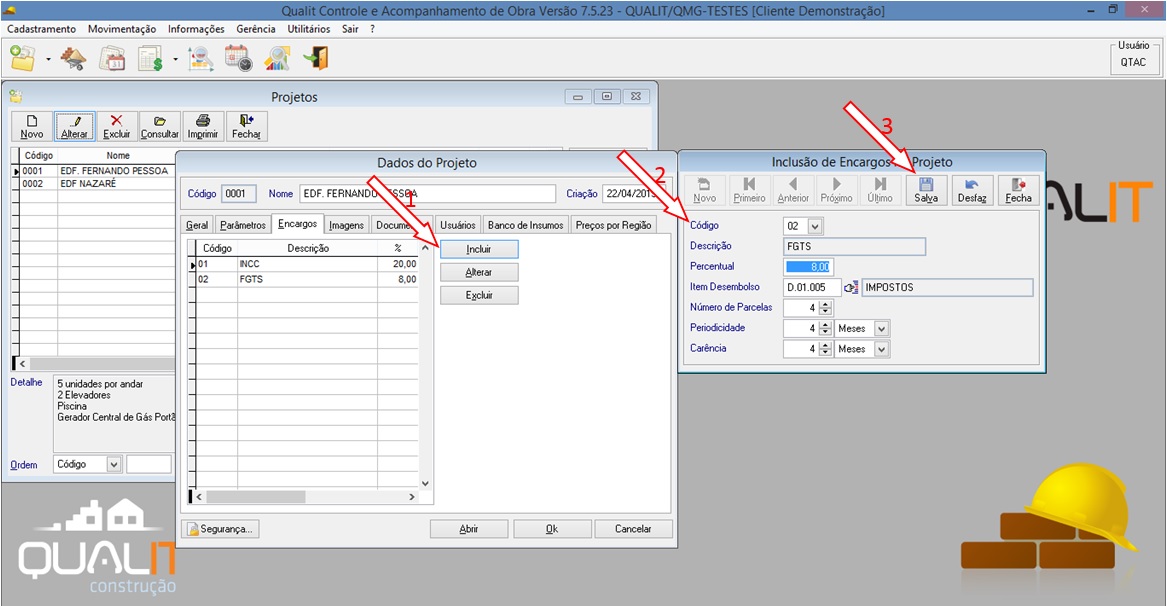The width and height of the screenshot is (1167, 606).
Task: Open the Informações menu
Action: click(x=196, y=29)
